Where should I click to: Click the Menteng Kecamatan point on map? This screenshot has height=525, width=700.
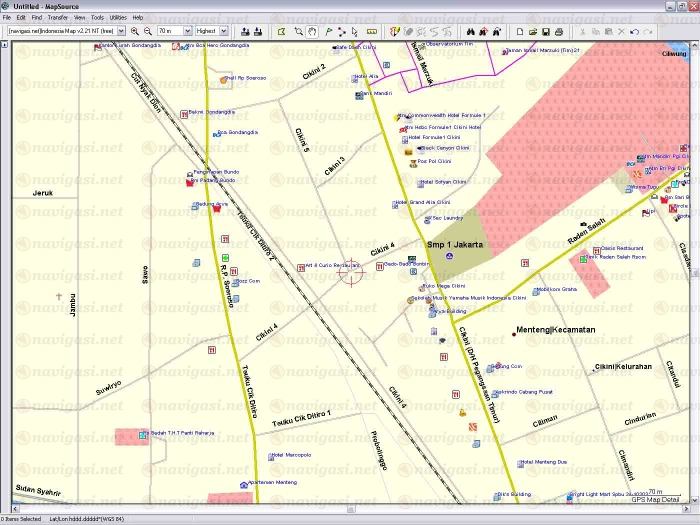click(515, 331)
